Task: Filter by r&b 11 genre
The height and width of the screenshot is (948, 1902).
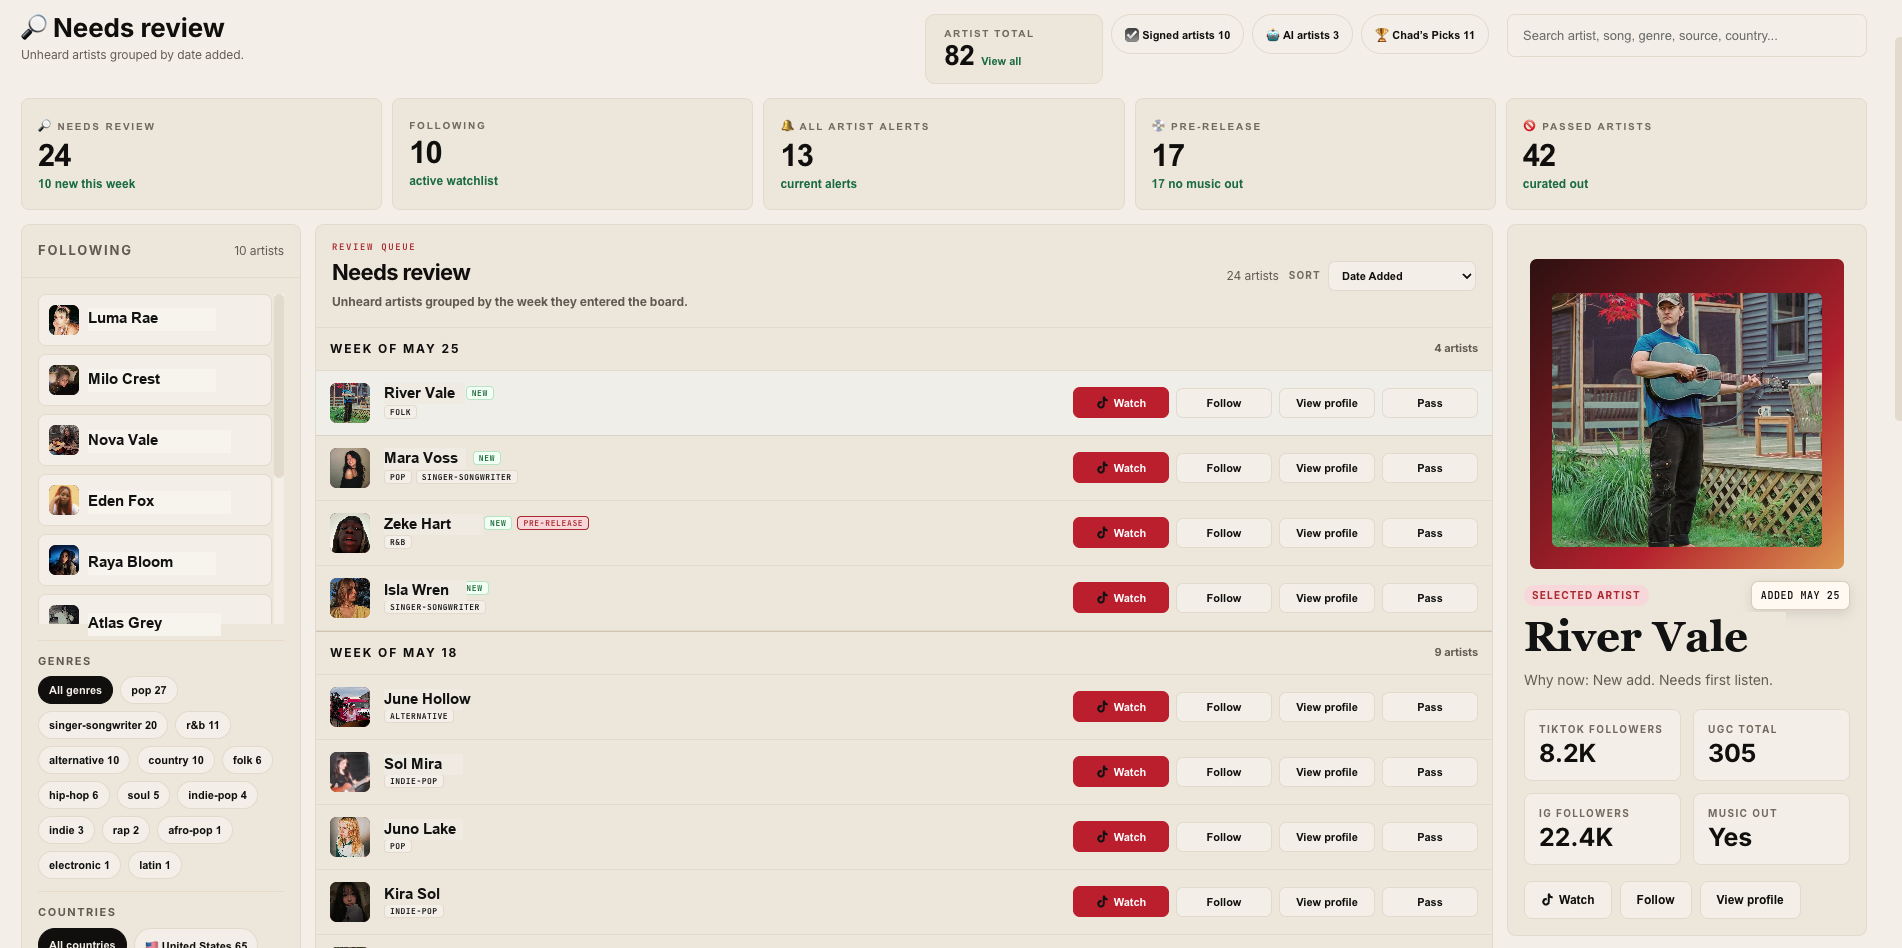Action: coord(203,725)
